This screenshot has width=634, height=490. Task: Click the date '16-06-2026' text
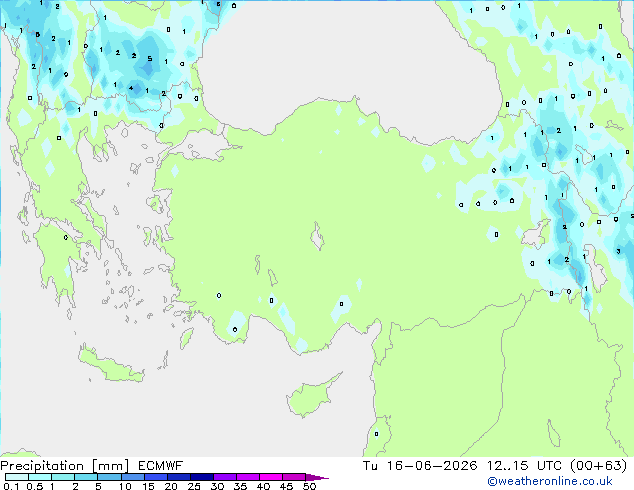[432, 466]
